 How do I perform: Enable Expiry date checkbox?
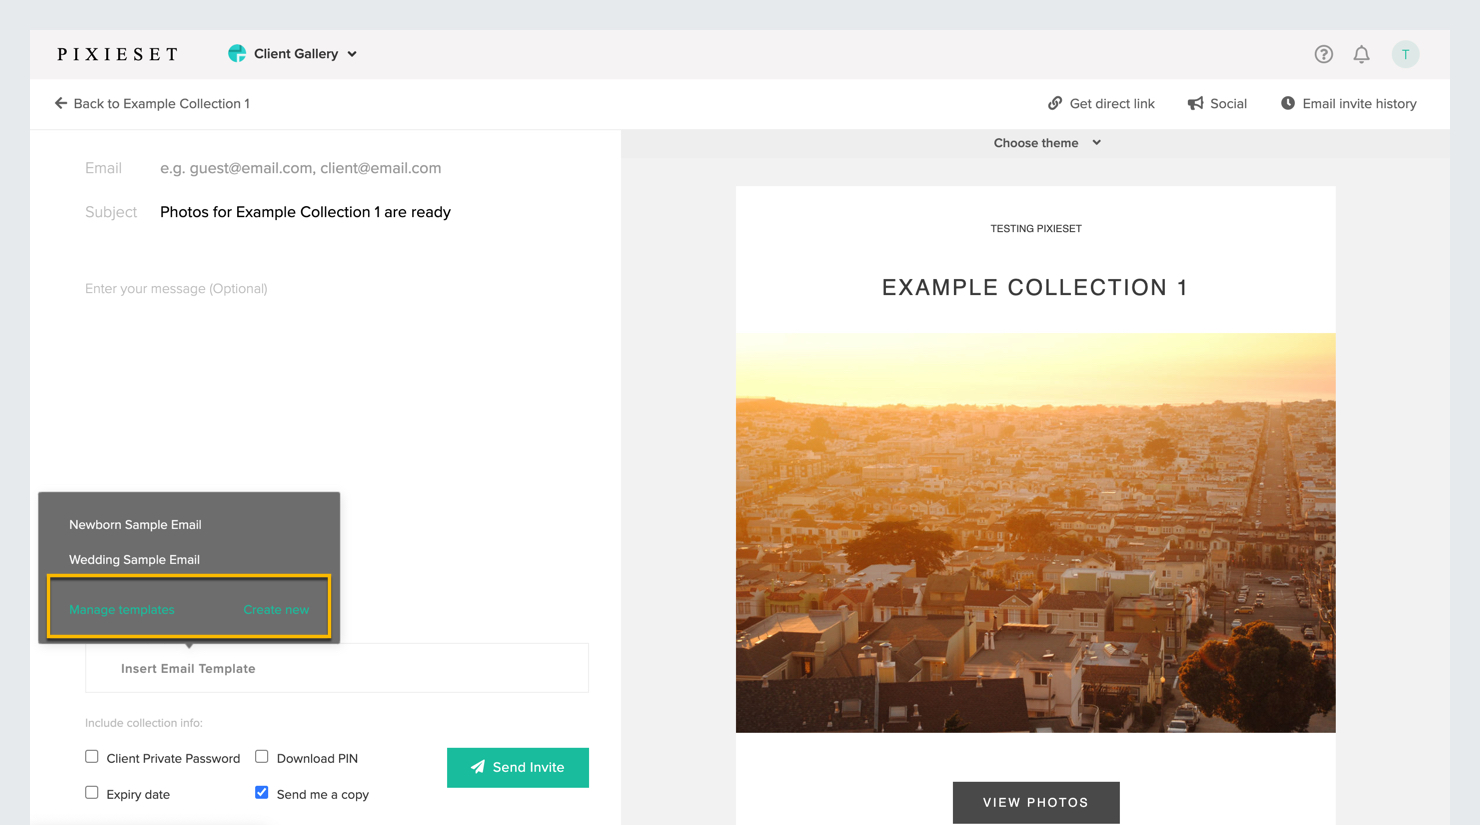92,793
